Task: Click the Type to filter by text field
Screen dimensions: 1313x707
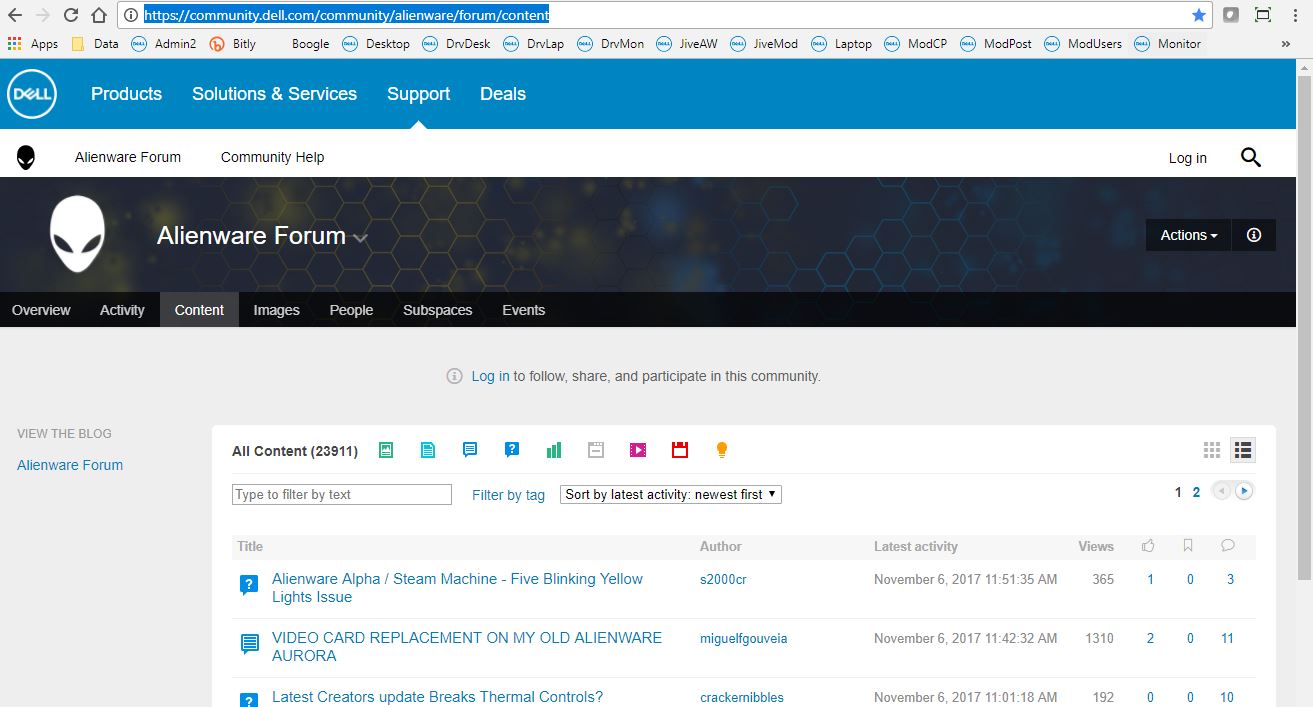Action: [x=342, y=494]
